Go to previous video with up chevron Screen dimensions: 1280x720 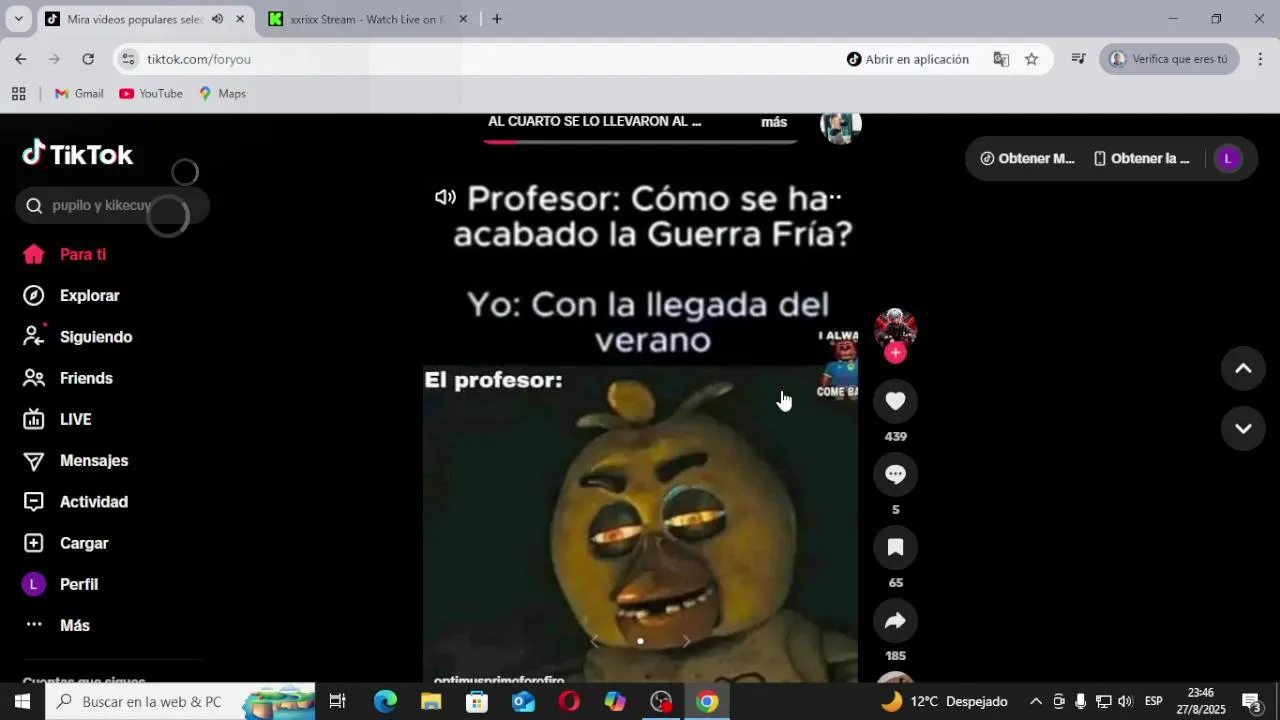tap(1243, 368)
